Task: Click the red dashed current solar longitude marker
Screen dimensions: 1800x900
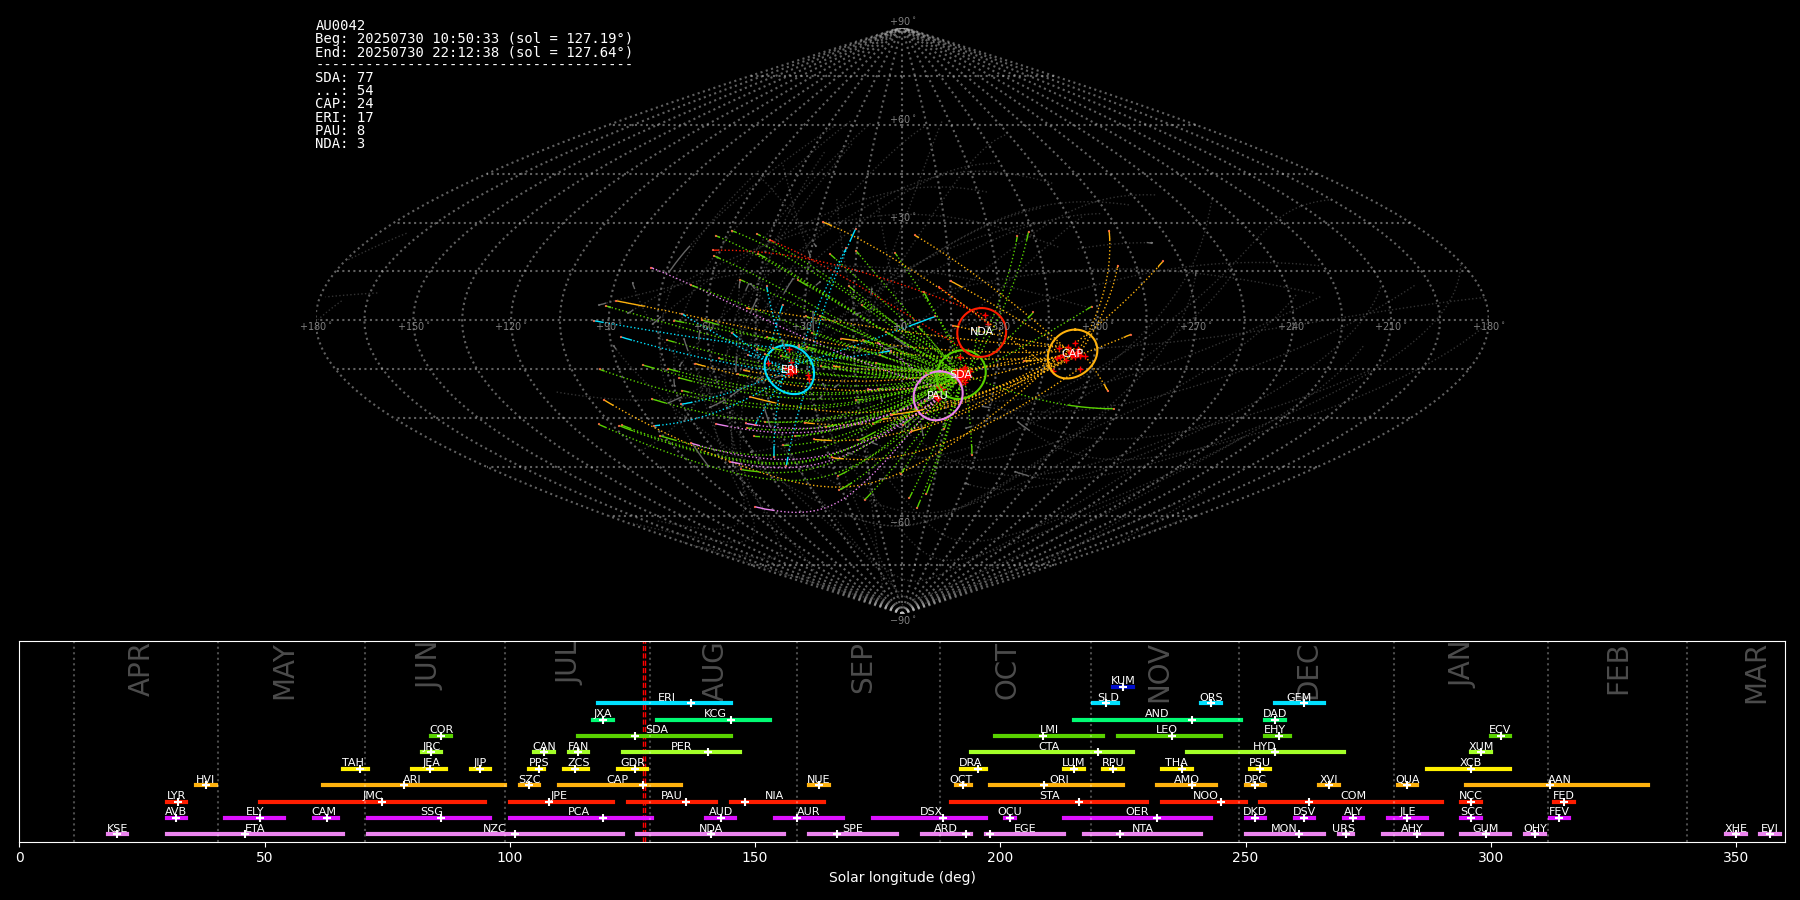Action: point(644,741)
